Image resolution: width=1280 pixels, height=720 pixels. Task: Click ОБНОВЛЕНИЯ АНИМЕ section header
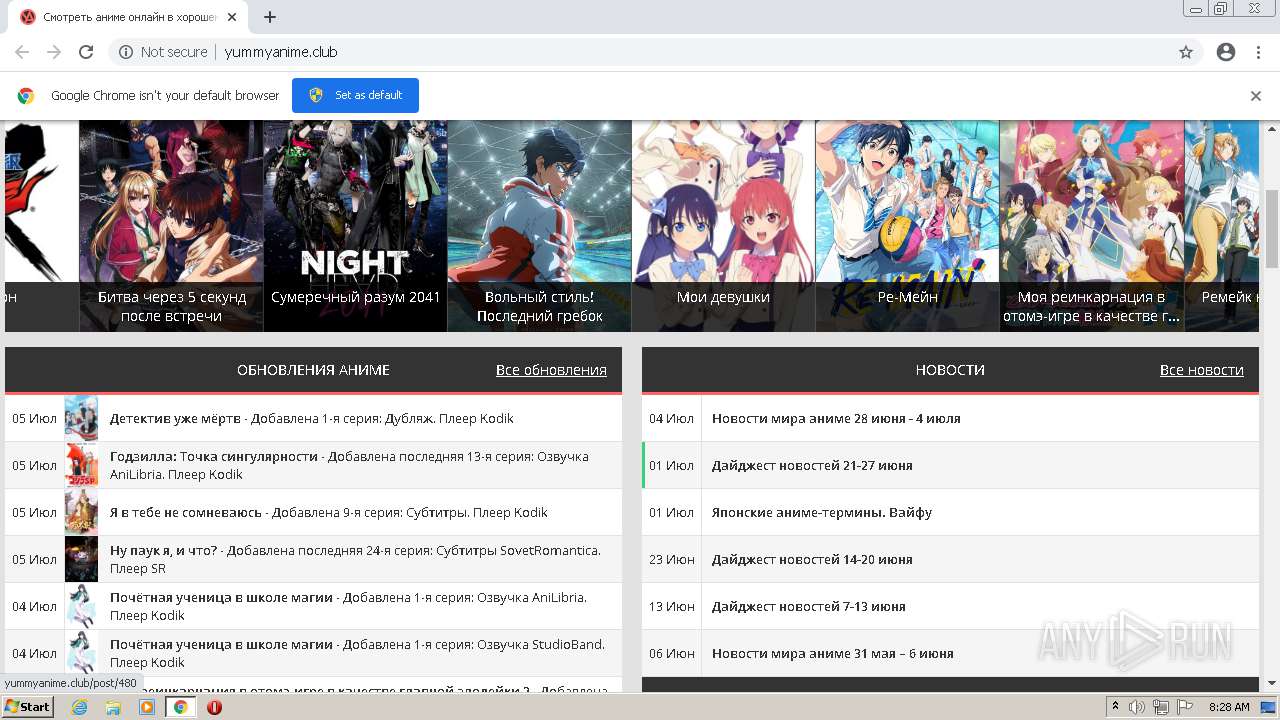tap(313, 370)
